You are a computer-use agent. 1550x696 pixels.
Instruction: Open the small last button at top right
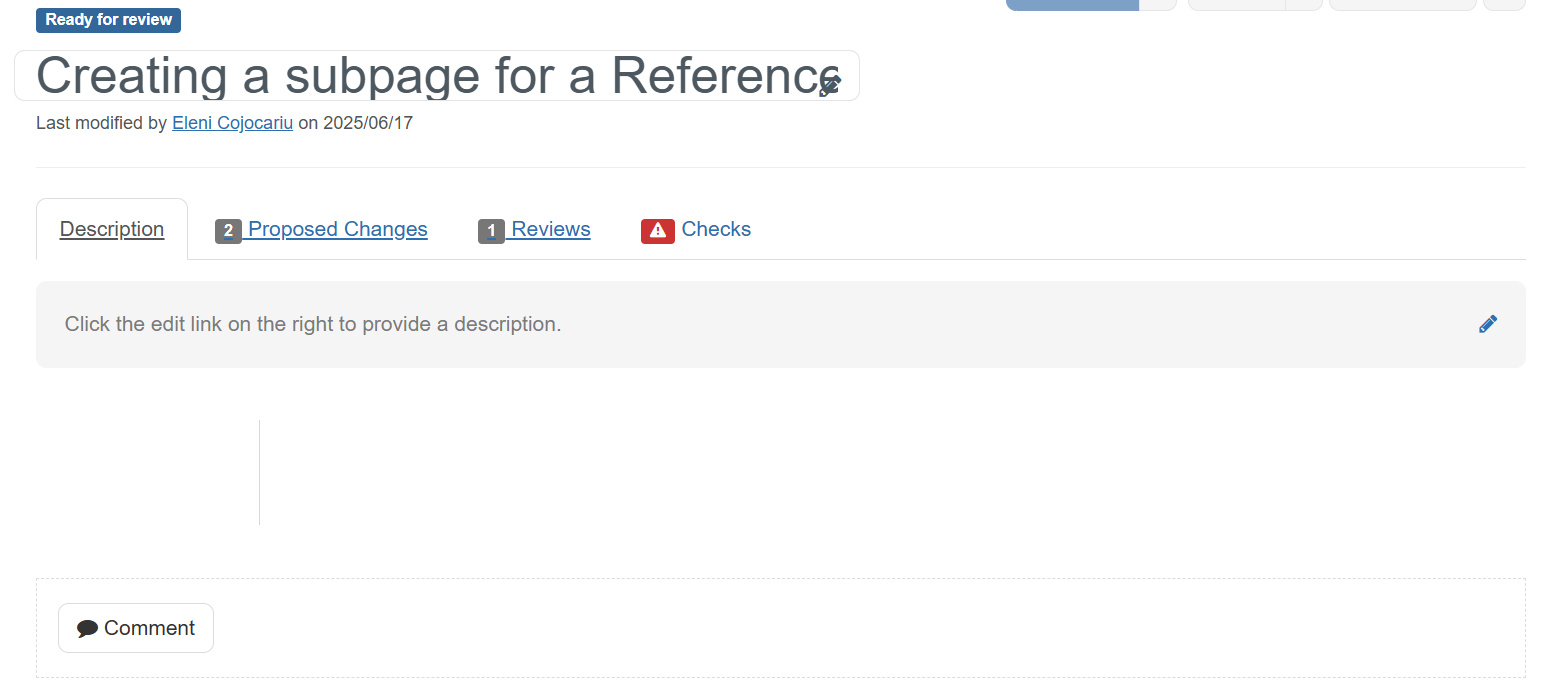(x=1504, y=5)
